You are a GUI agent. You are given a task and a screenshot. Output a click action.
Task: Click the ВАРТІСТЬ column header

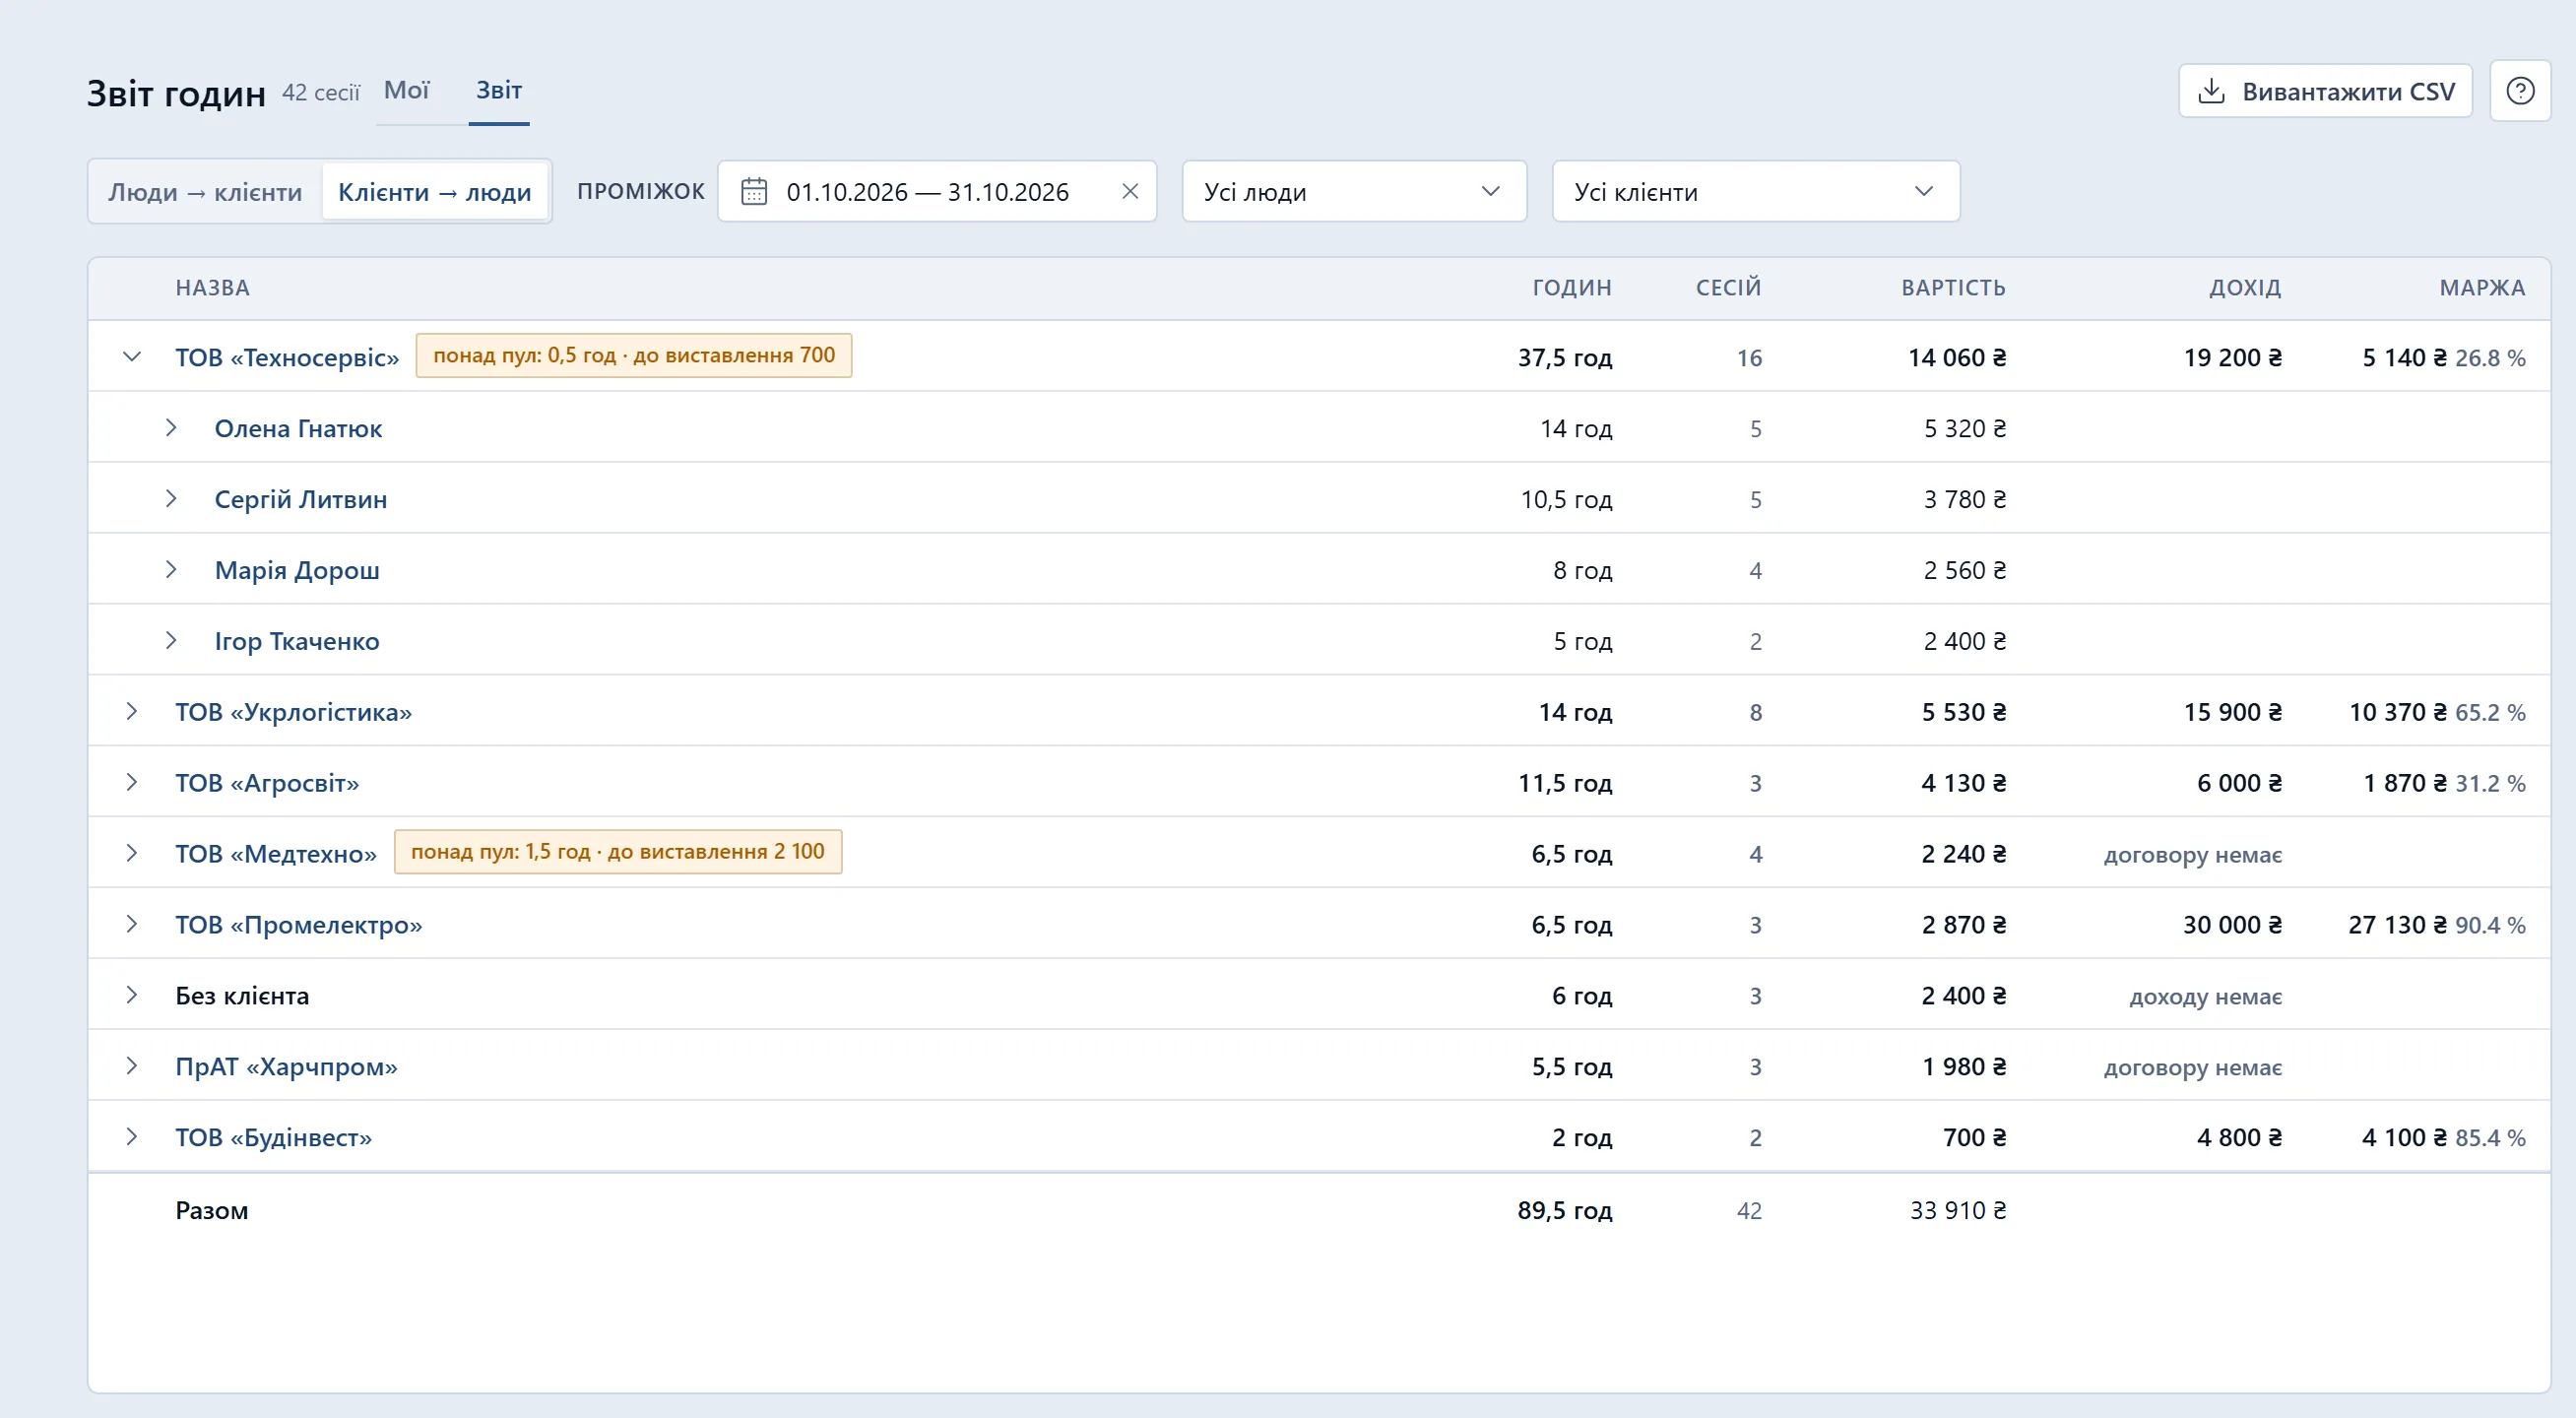(1953, 288)
